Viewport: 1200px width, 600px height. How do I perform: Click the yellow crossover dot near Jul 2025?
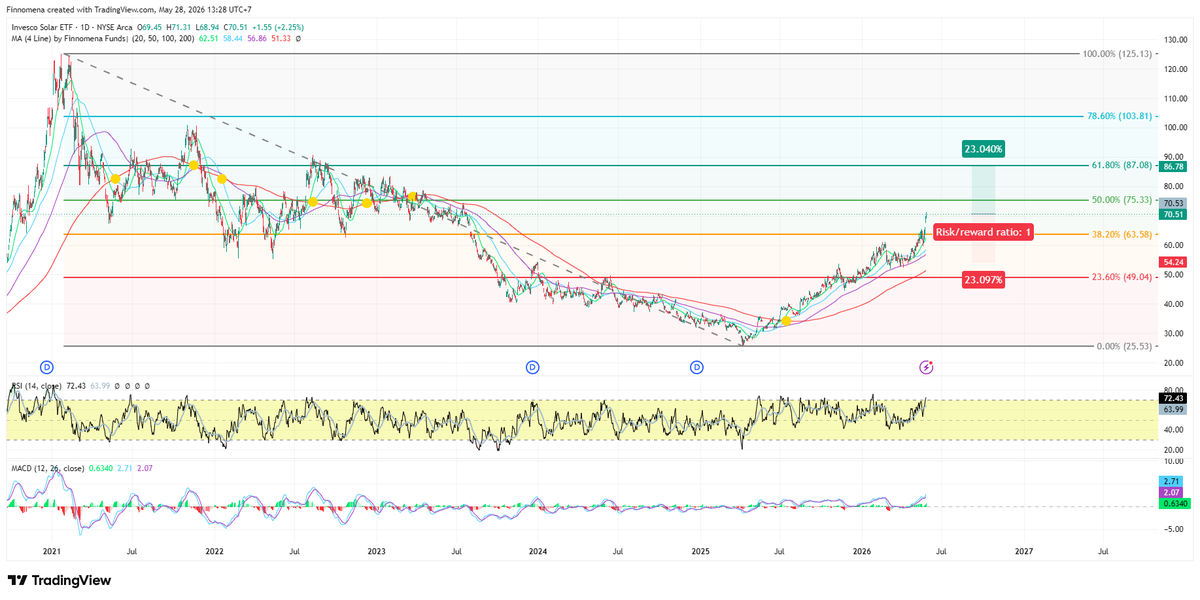click(787, 320)
